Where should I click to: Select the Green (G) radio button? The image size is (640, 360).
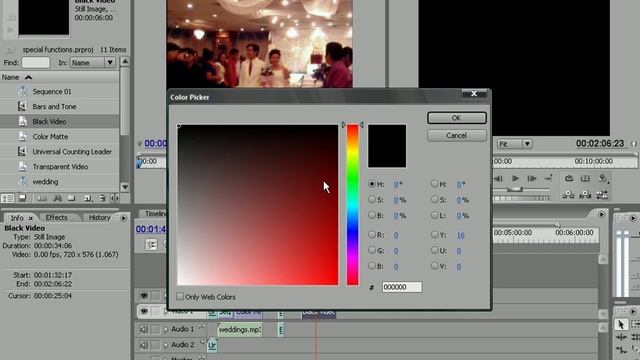[371, 250]
